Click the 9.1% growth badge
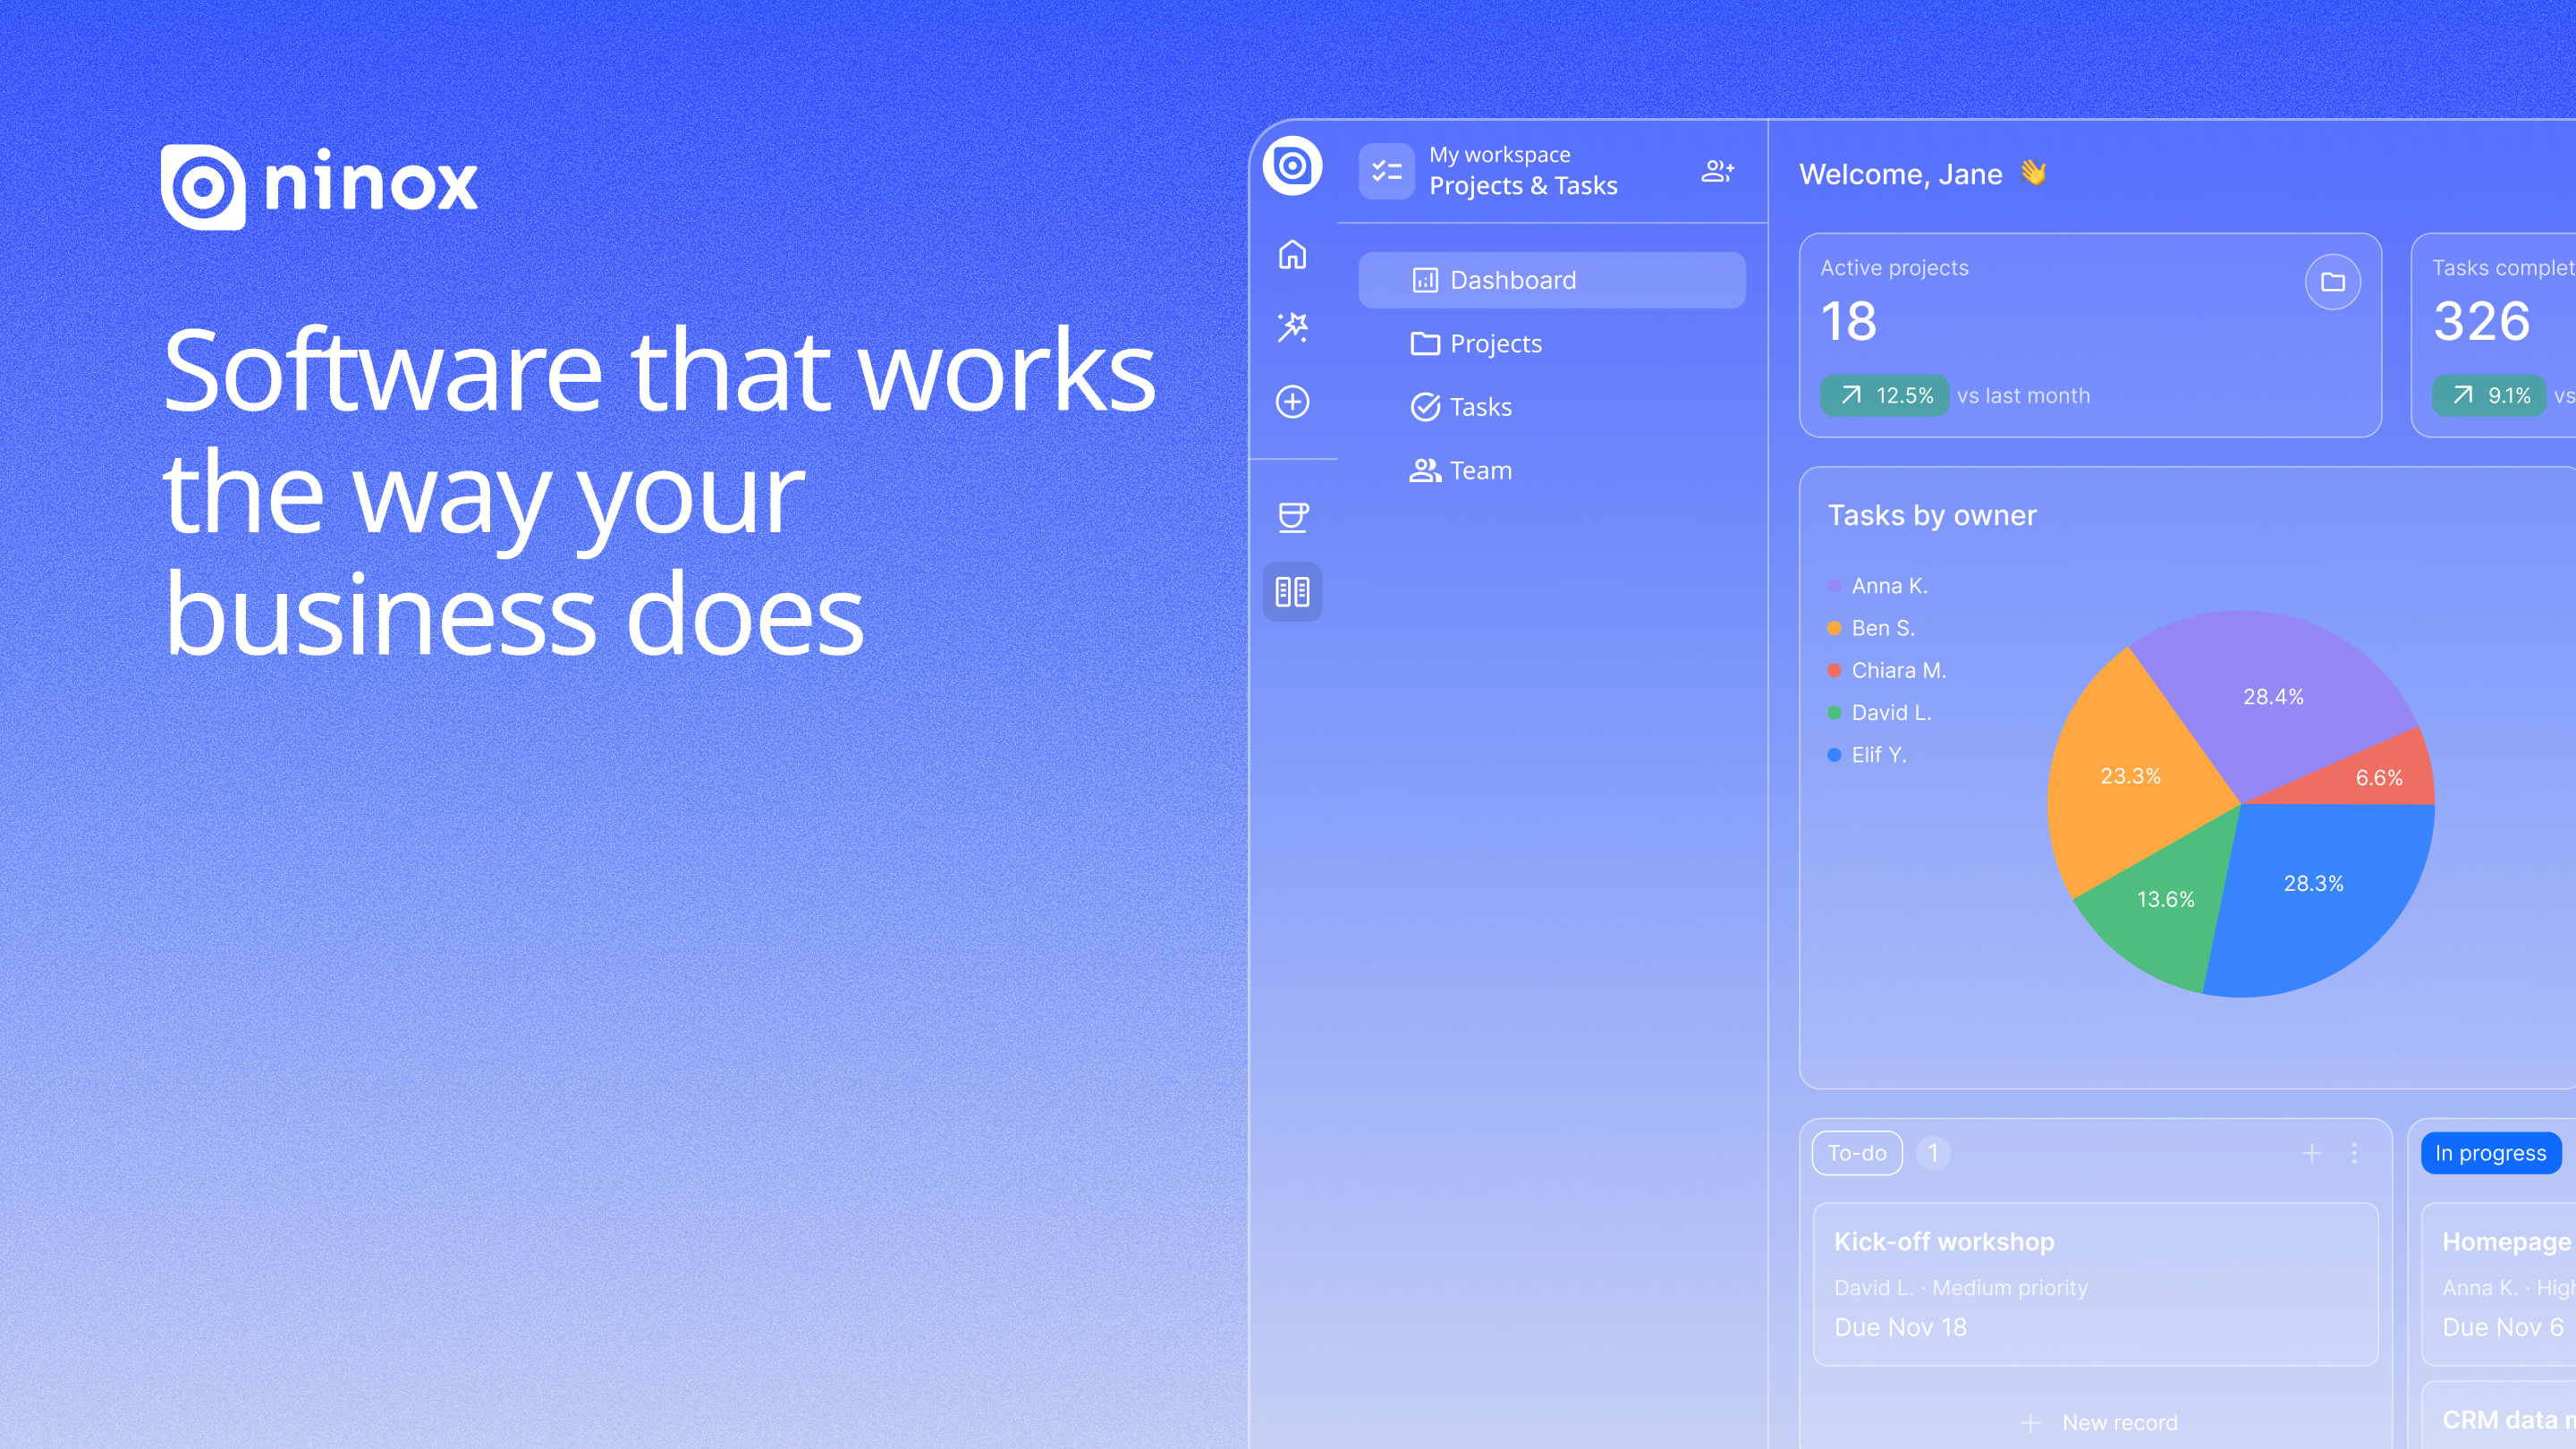This screenshot has height=1449, width=2576. click(x=2488, y=396)
